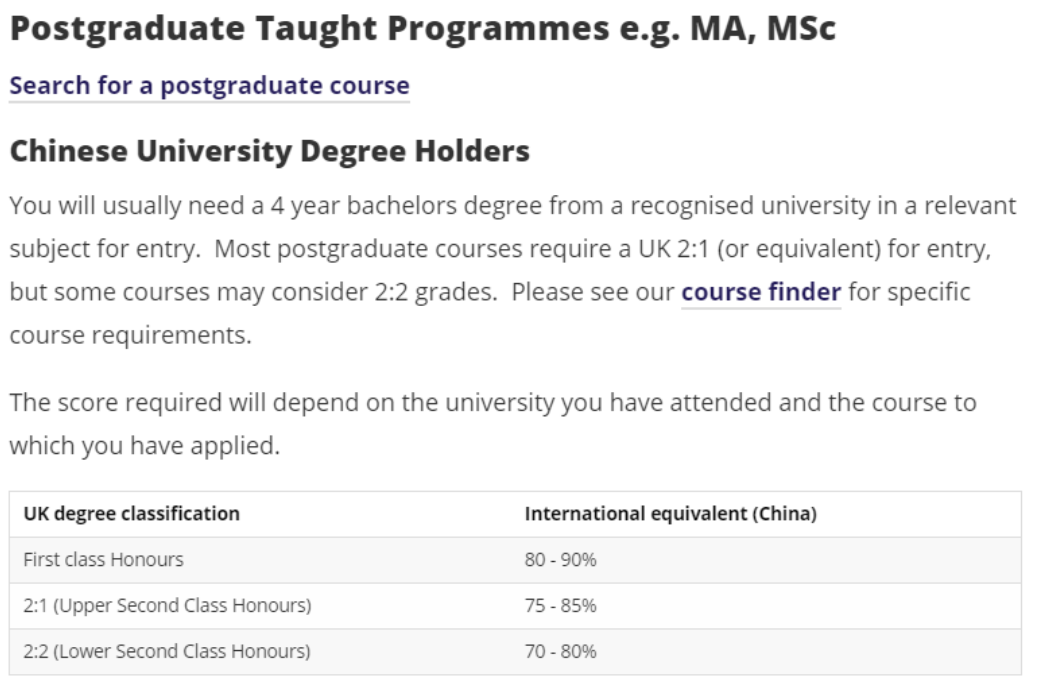Follow the "course finder" link

pyautogui.click(x=760, y=293)
